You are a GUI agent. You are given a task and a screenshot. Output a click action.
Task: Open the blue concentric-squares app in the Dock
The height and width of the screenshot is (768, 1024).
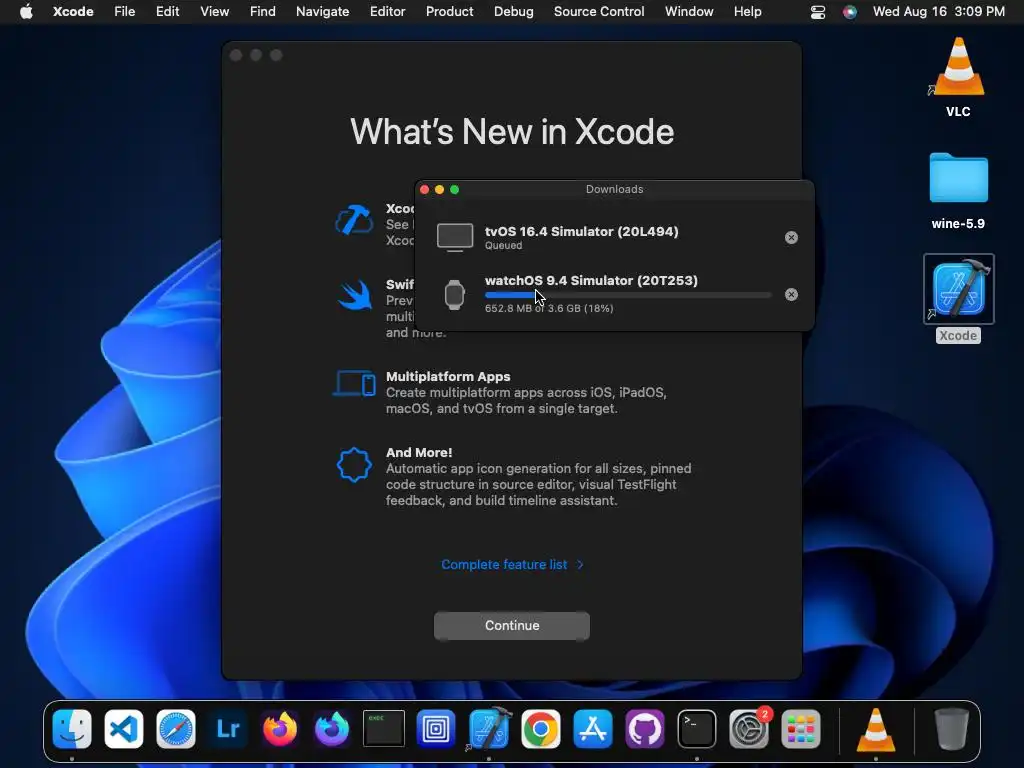coord(436,728)
